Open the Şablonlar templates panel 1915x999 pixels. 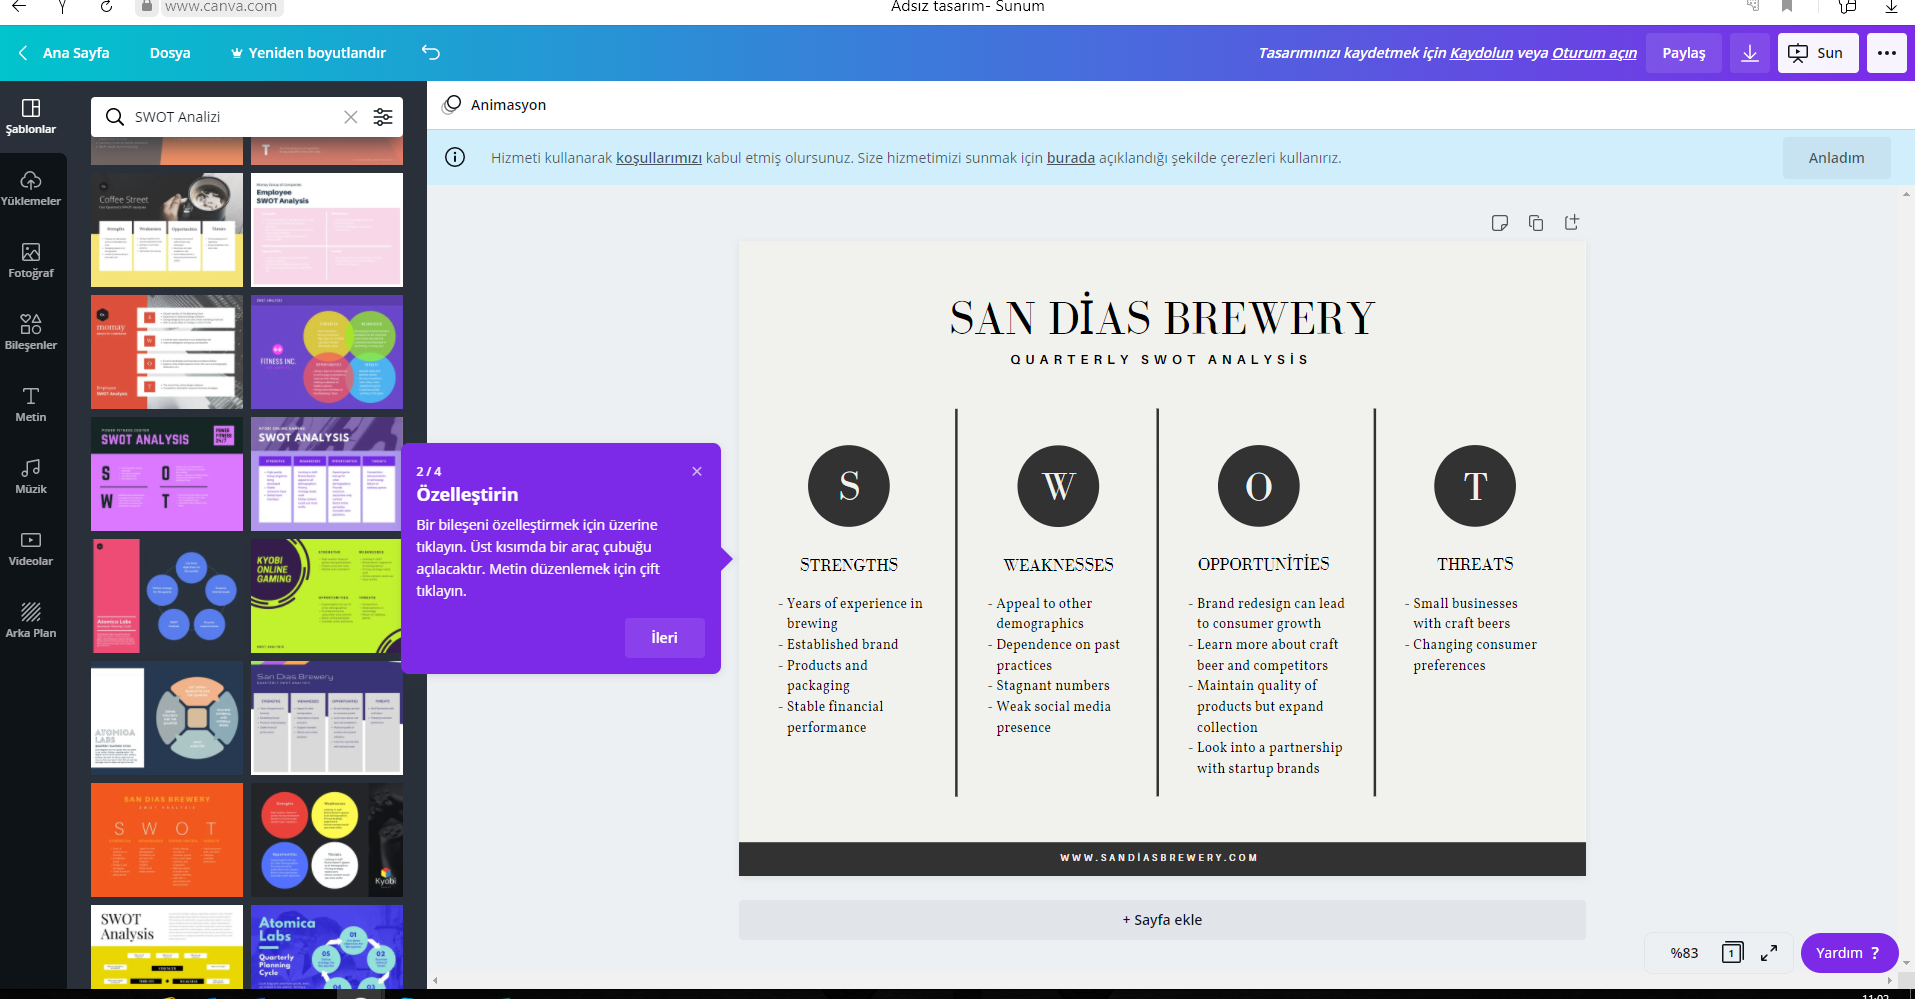coord(31,116)
